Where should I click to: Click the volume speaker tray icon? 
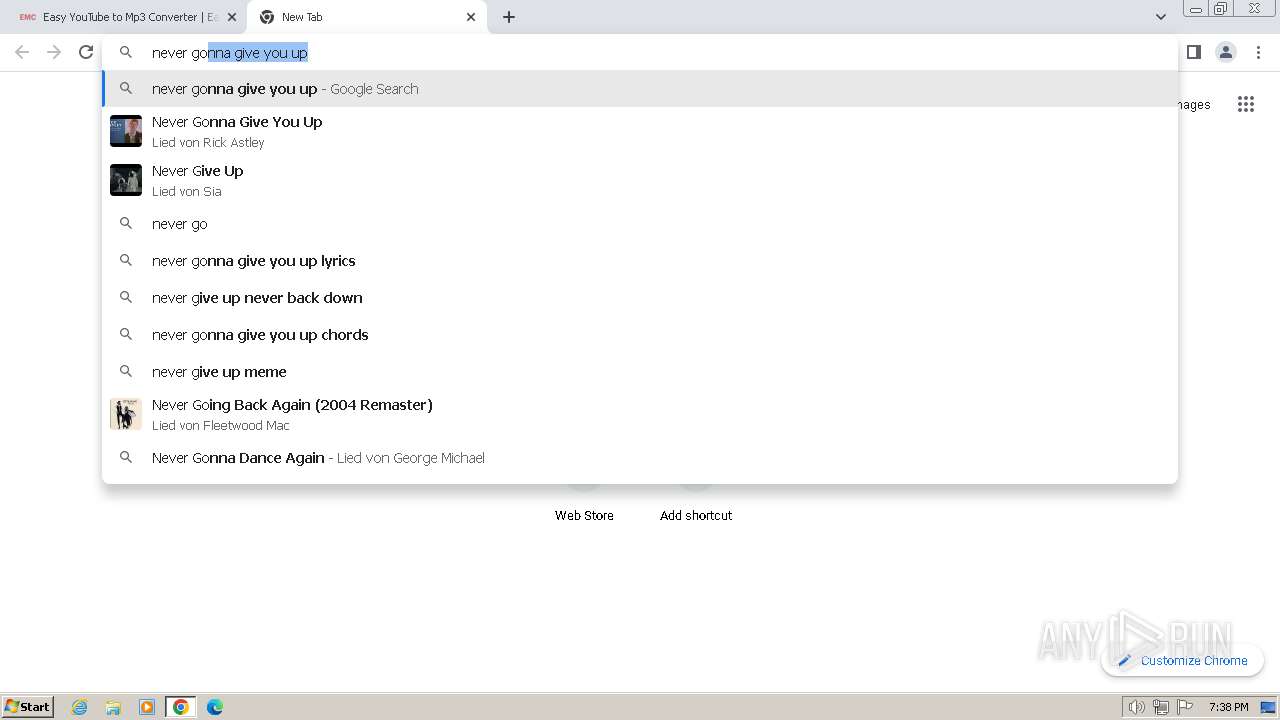click(1136, 707)
